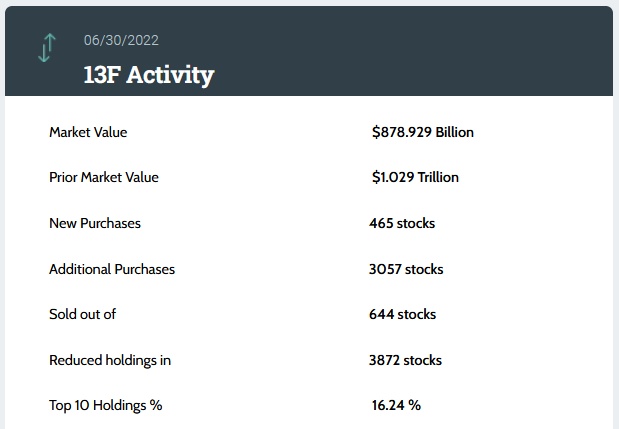
Task: Open the 465 stocks value
Action: (402, 223)
